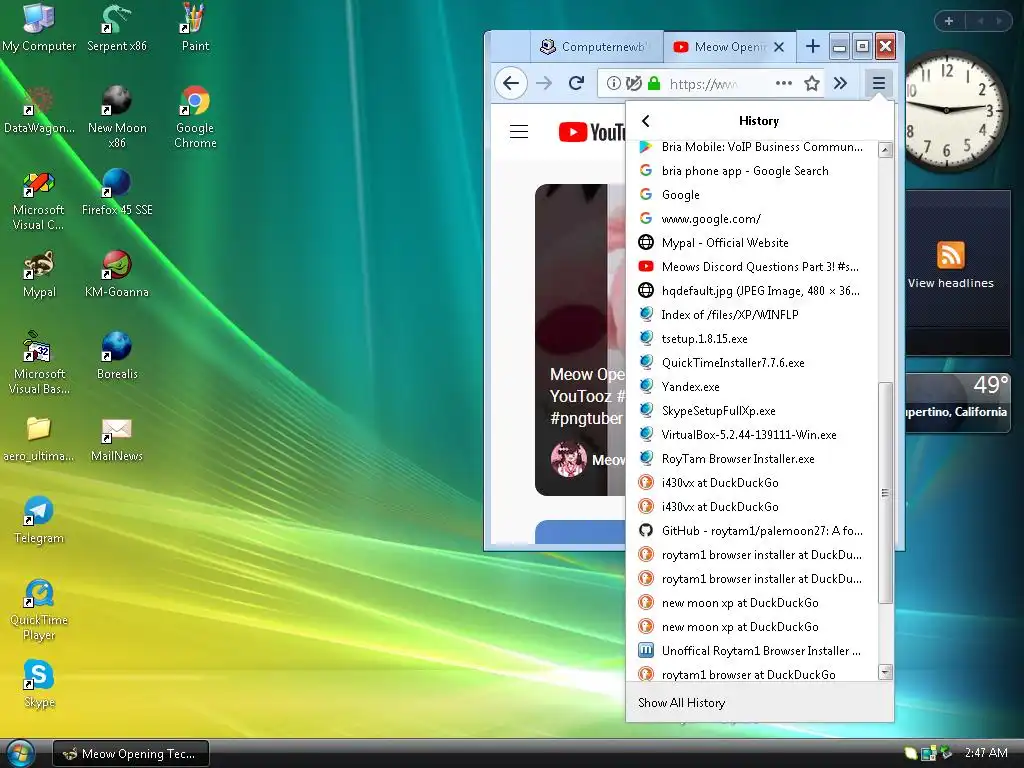Select the Skype desktop shortcut
The height and width of the screenshot is (768, 1024).
(x=39, y=684)
